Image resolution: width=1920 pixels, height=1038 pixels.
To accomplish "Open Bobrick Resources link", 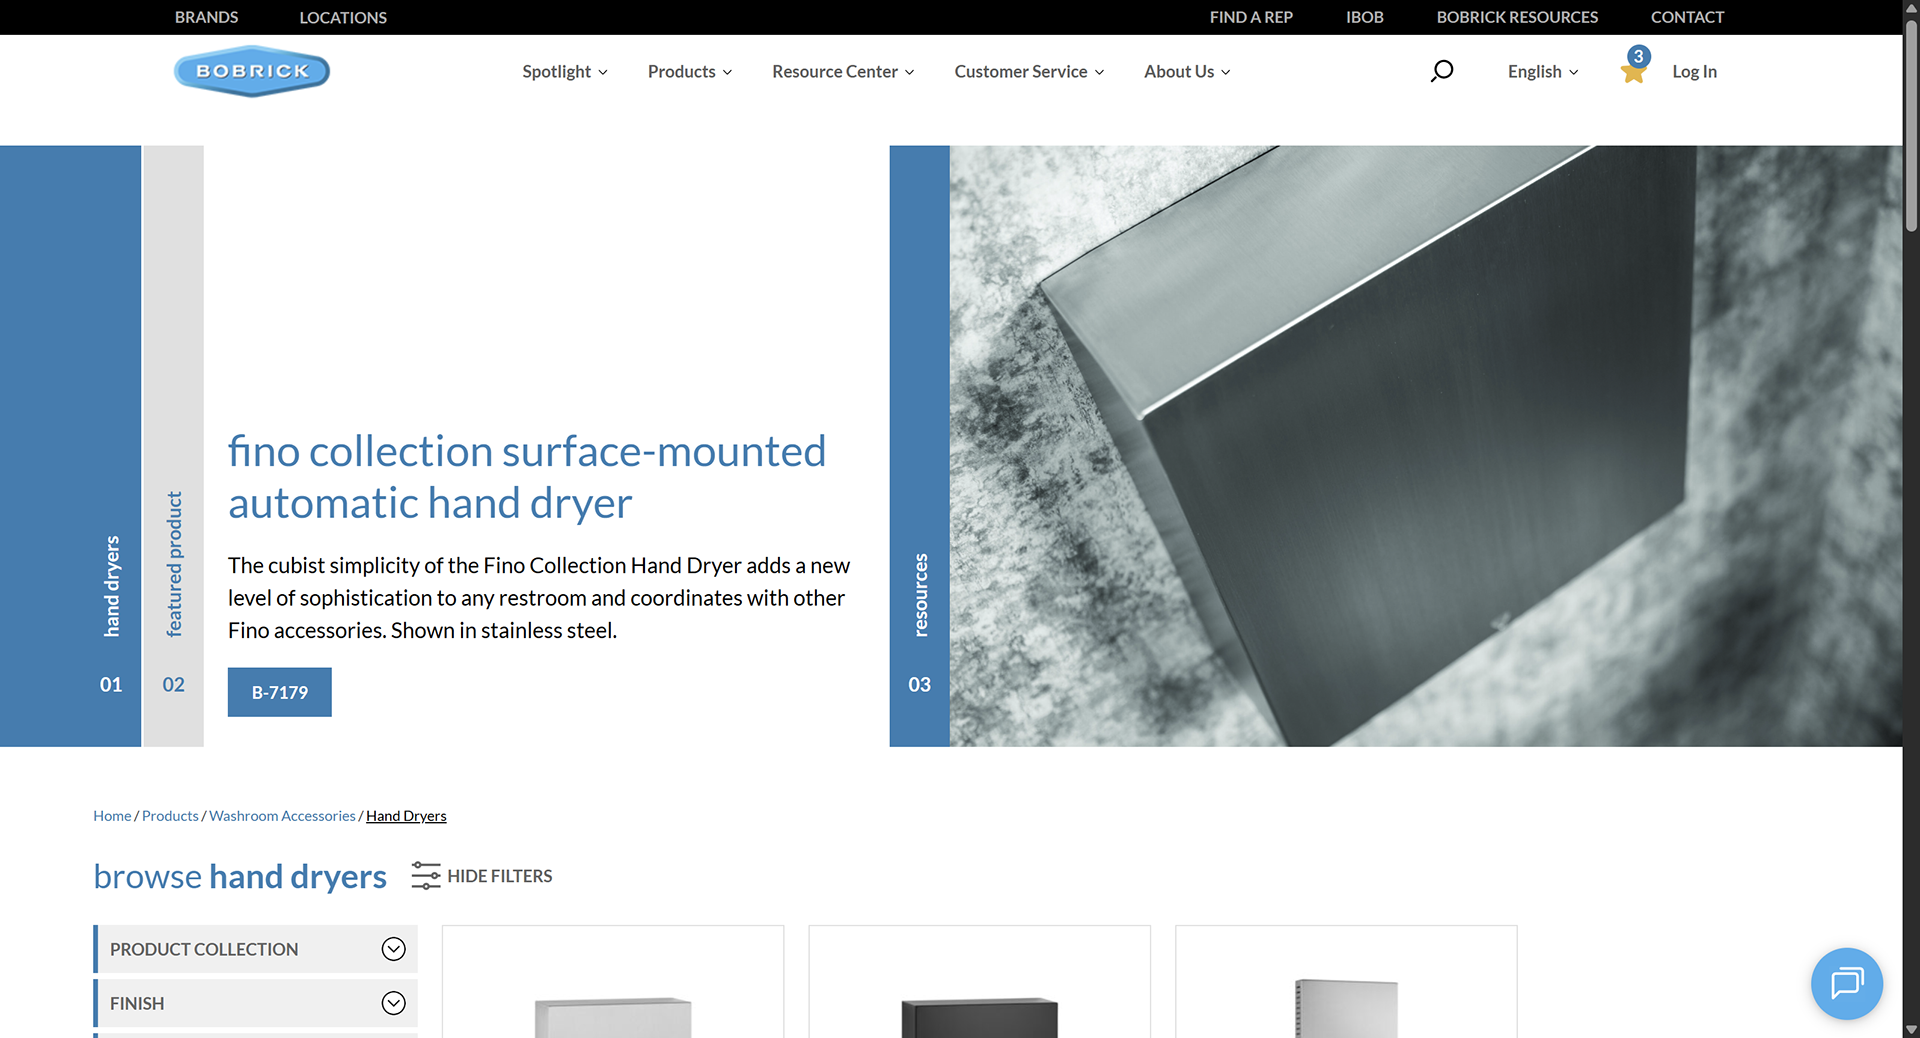I will point(1517,17).
